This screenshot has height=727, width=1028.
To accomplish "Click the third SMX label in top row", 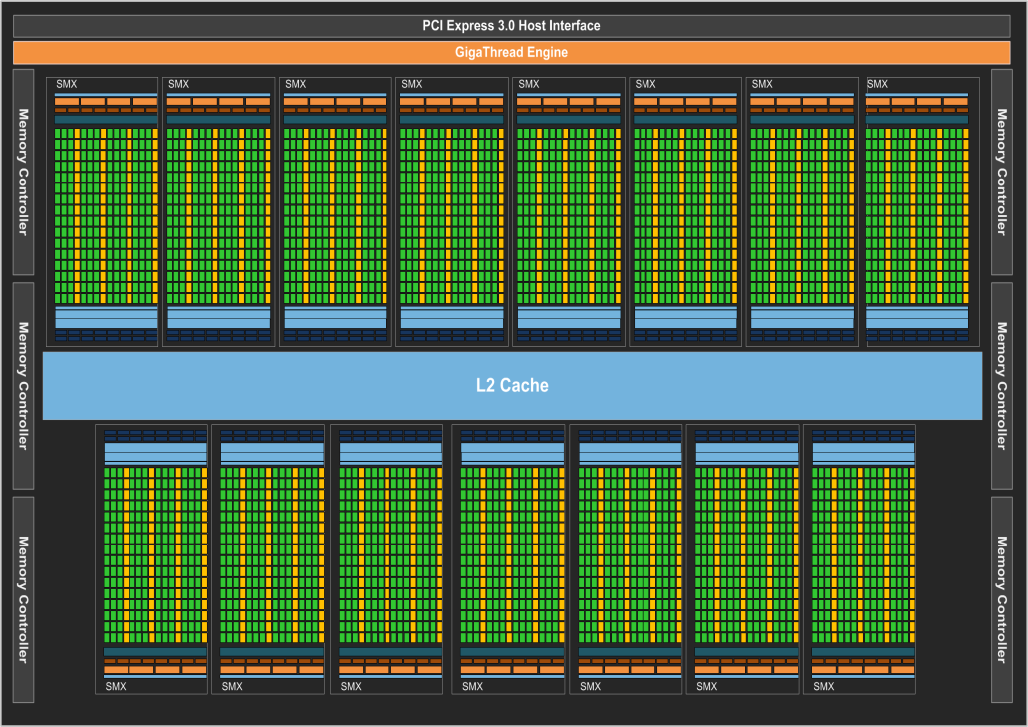I will tap(295, 85).
